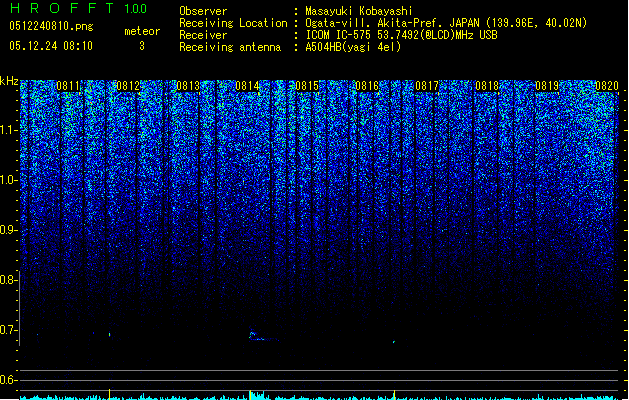
Task: Click the 0814 time marker
Action: pos(247,86)
